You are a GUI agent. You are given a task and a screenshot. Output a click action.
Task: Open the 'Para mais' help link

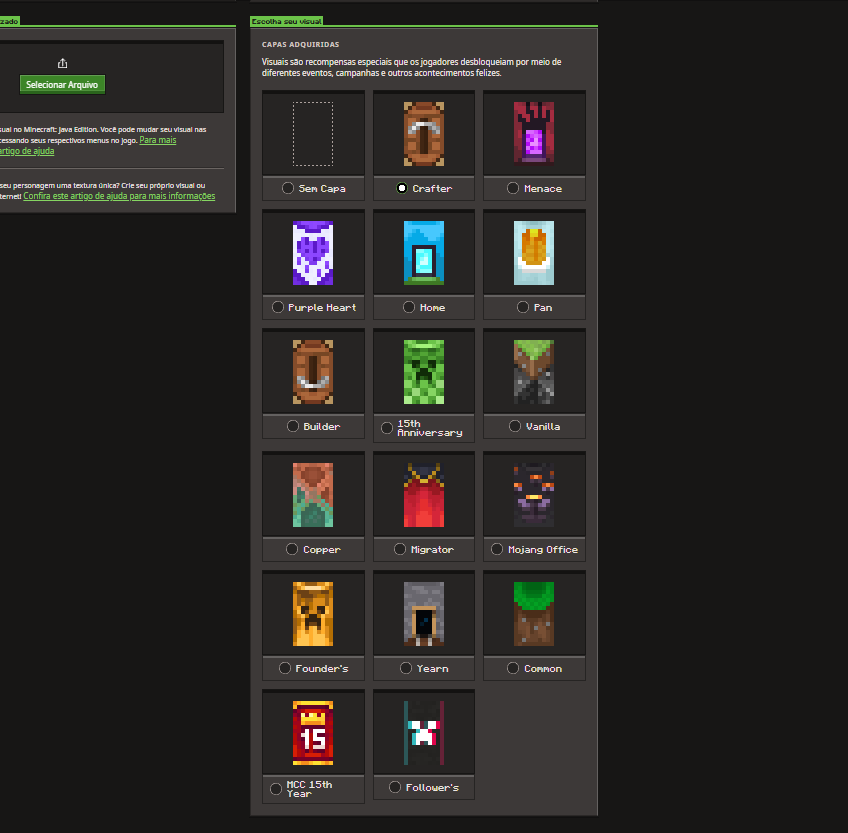(158, 140)
